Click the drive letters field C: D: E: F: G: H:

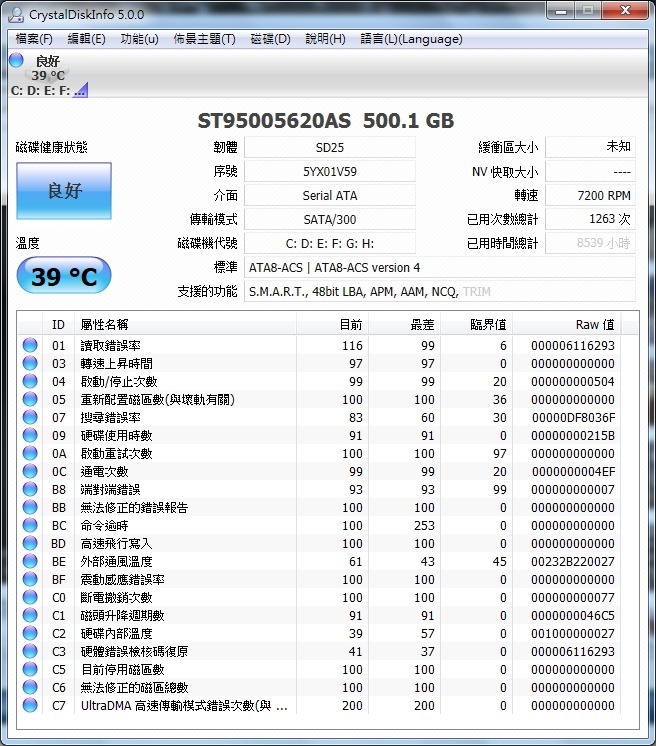tap(330, 243)
